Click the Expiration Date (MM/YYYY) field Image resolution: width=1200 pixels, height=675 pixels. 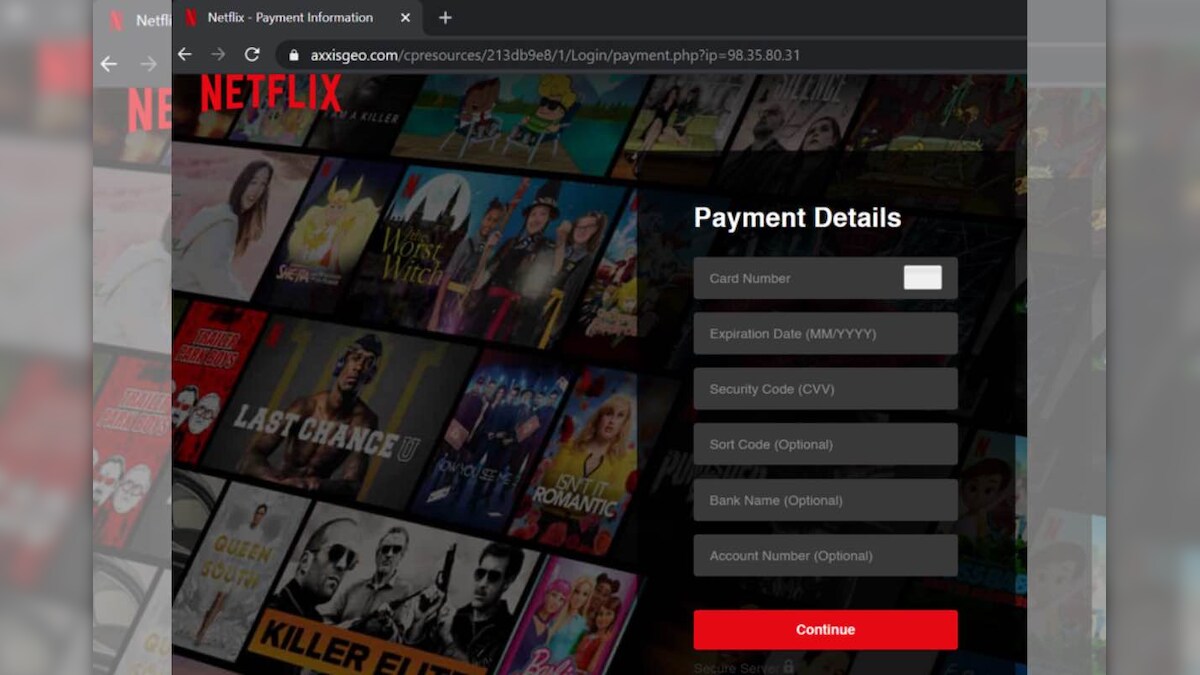click(825, 334)
